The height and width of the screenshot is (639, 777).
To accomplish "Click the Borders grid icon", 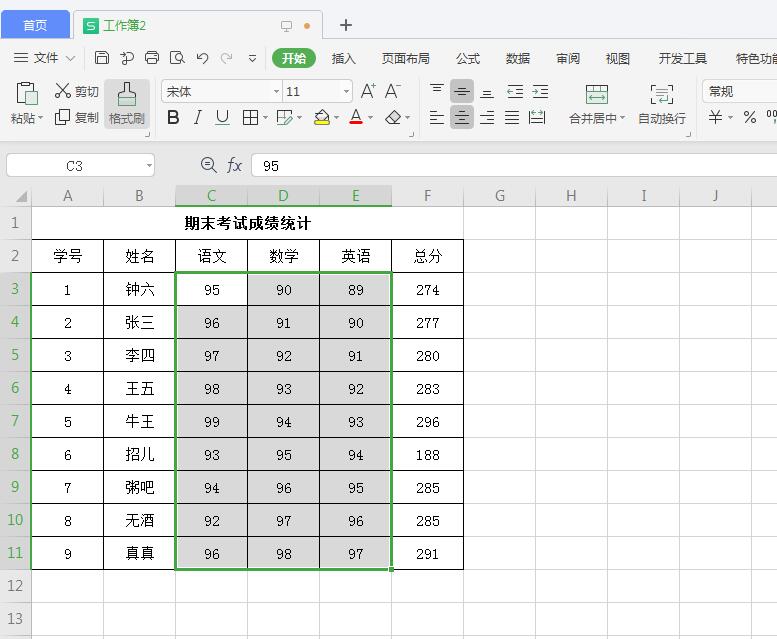I will click(x=250, y=117).
